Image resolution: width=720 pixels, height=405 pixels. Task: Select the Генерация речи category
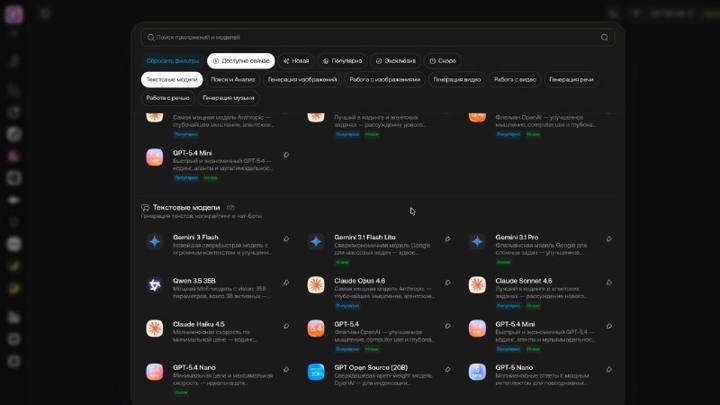571,79
